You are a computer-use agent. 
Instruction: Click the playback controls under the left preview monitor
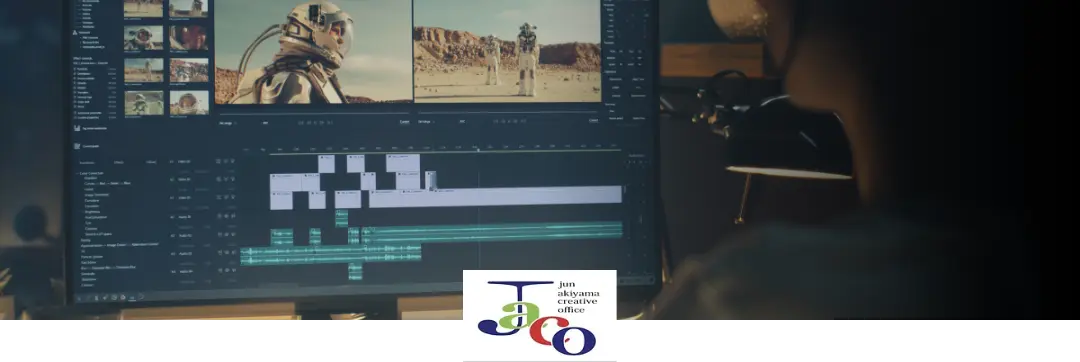[x=316, y=123]
